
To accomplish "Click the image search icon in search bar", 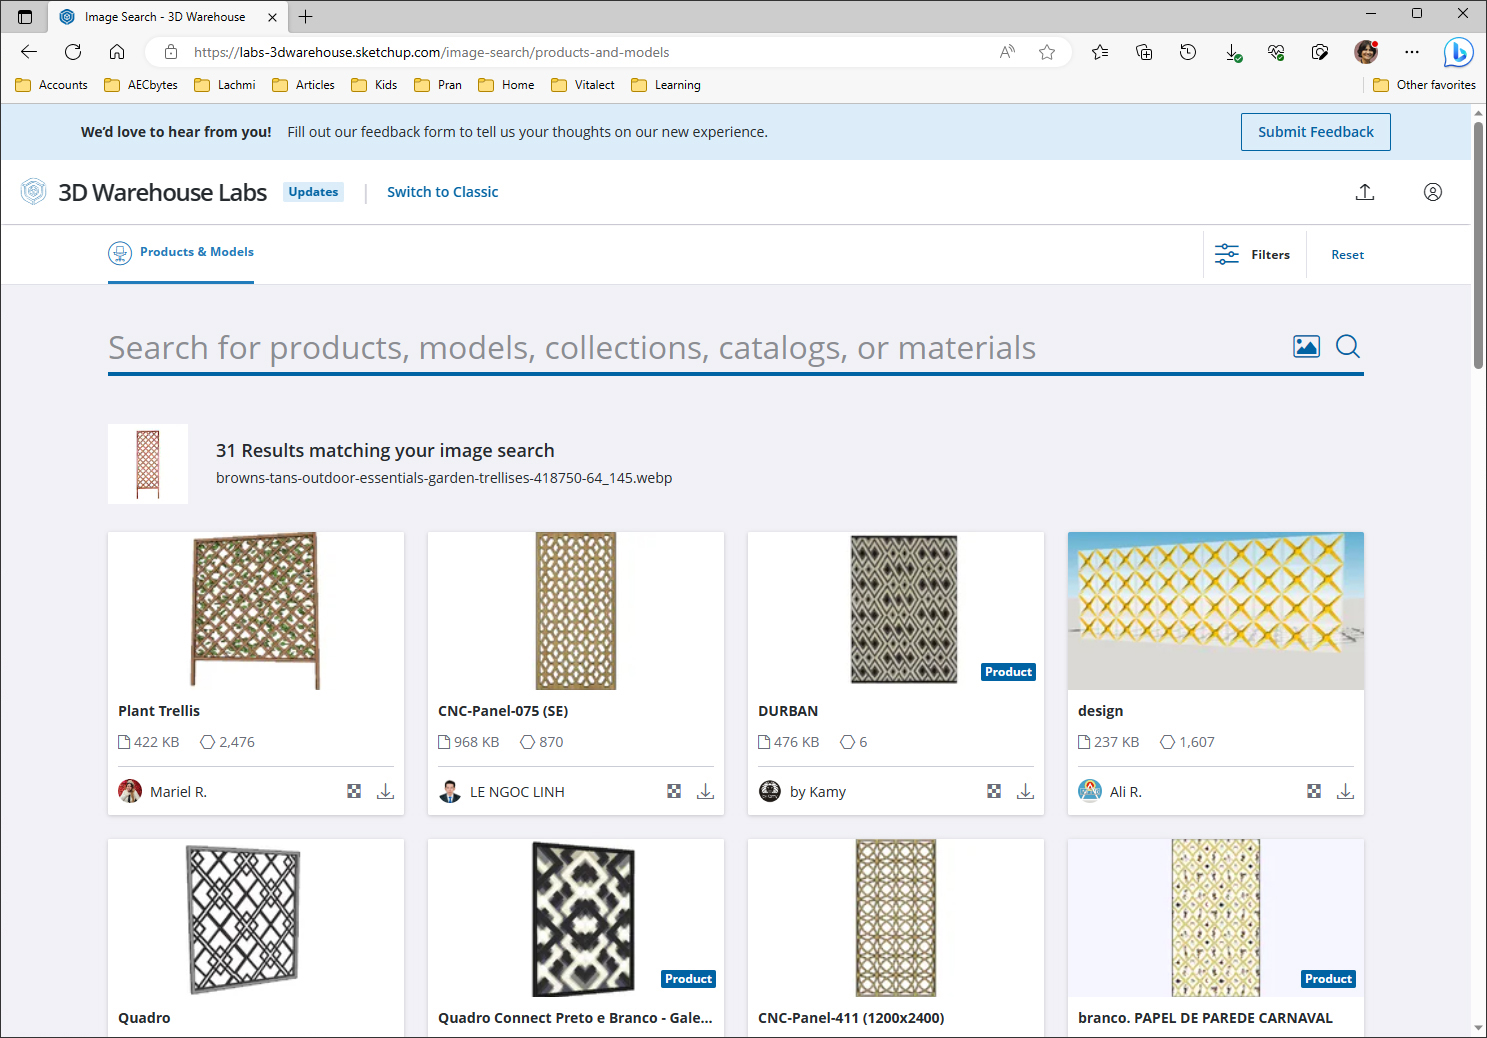I will pos(1306,346).
